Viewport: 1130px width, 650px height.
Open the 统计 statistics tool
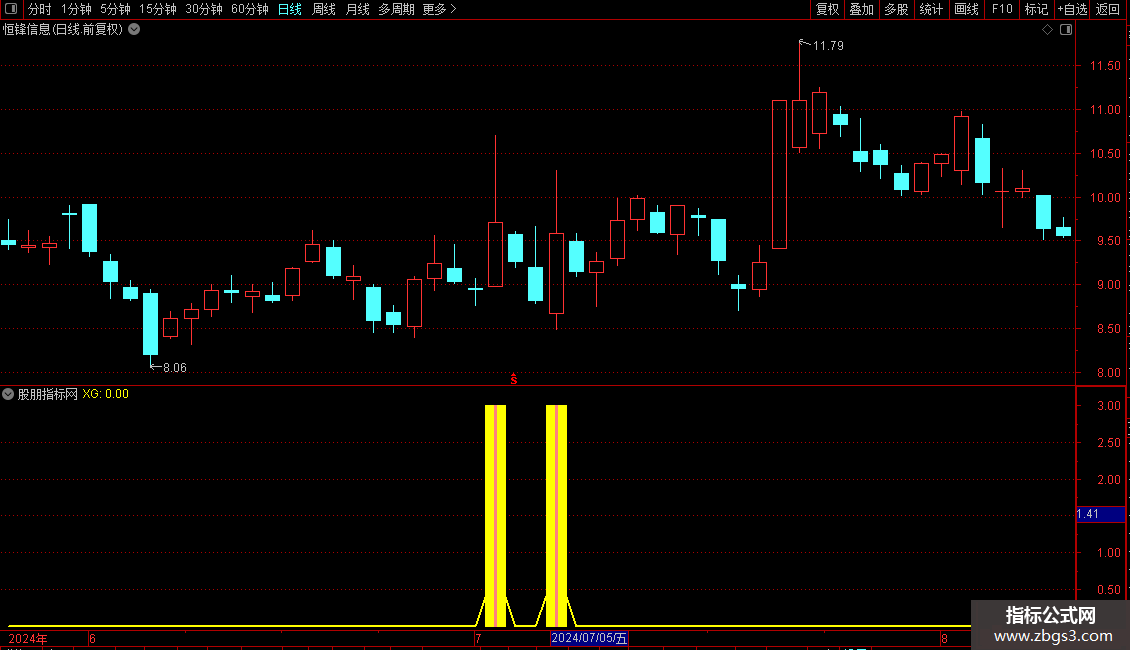[930, 9]
